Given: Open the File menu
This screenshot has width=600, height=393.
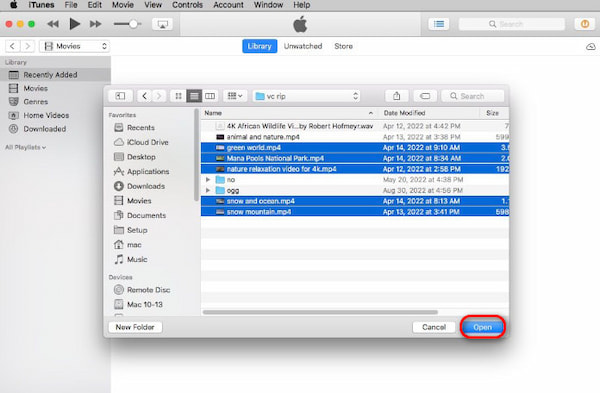Looking at the screenshot, I should (x=71, y=5).
